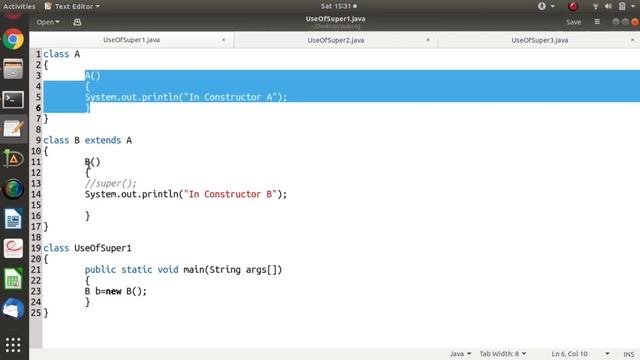Viewport: 640px width, 360px height.
Task: Show Applications grid in the dock
Action: (x=13, y=345)
